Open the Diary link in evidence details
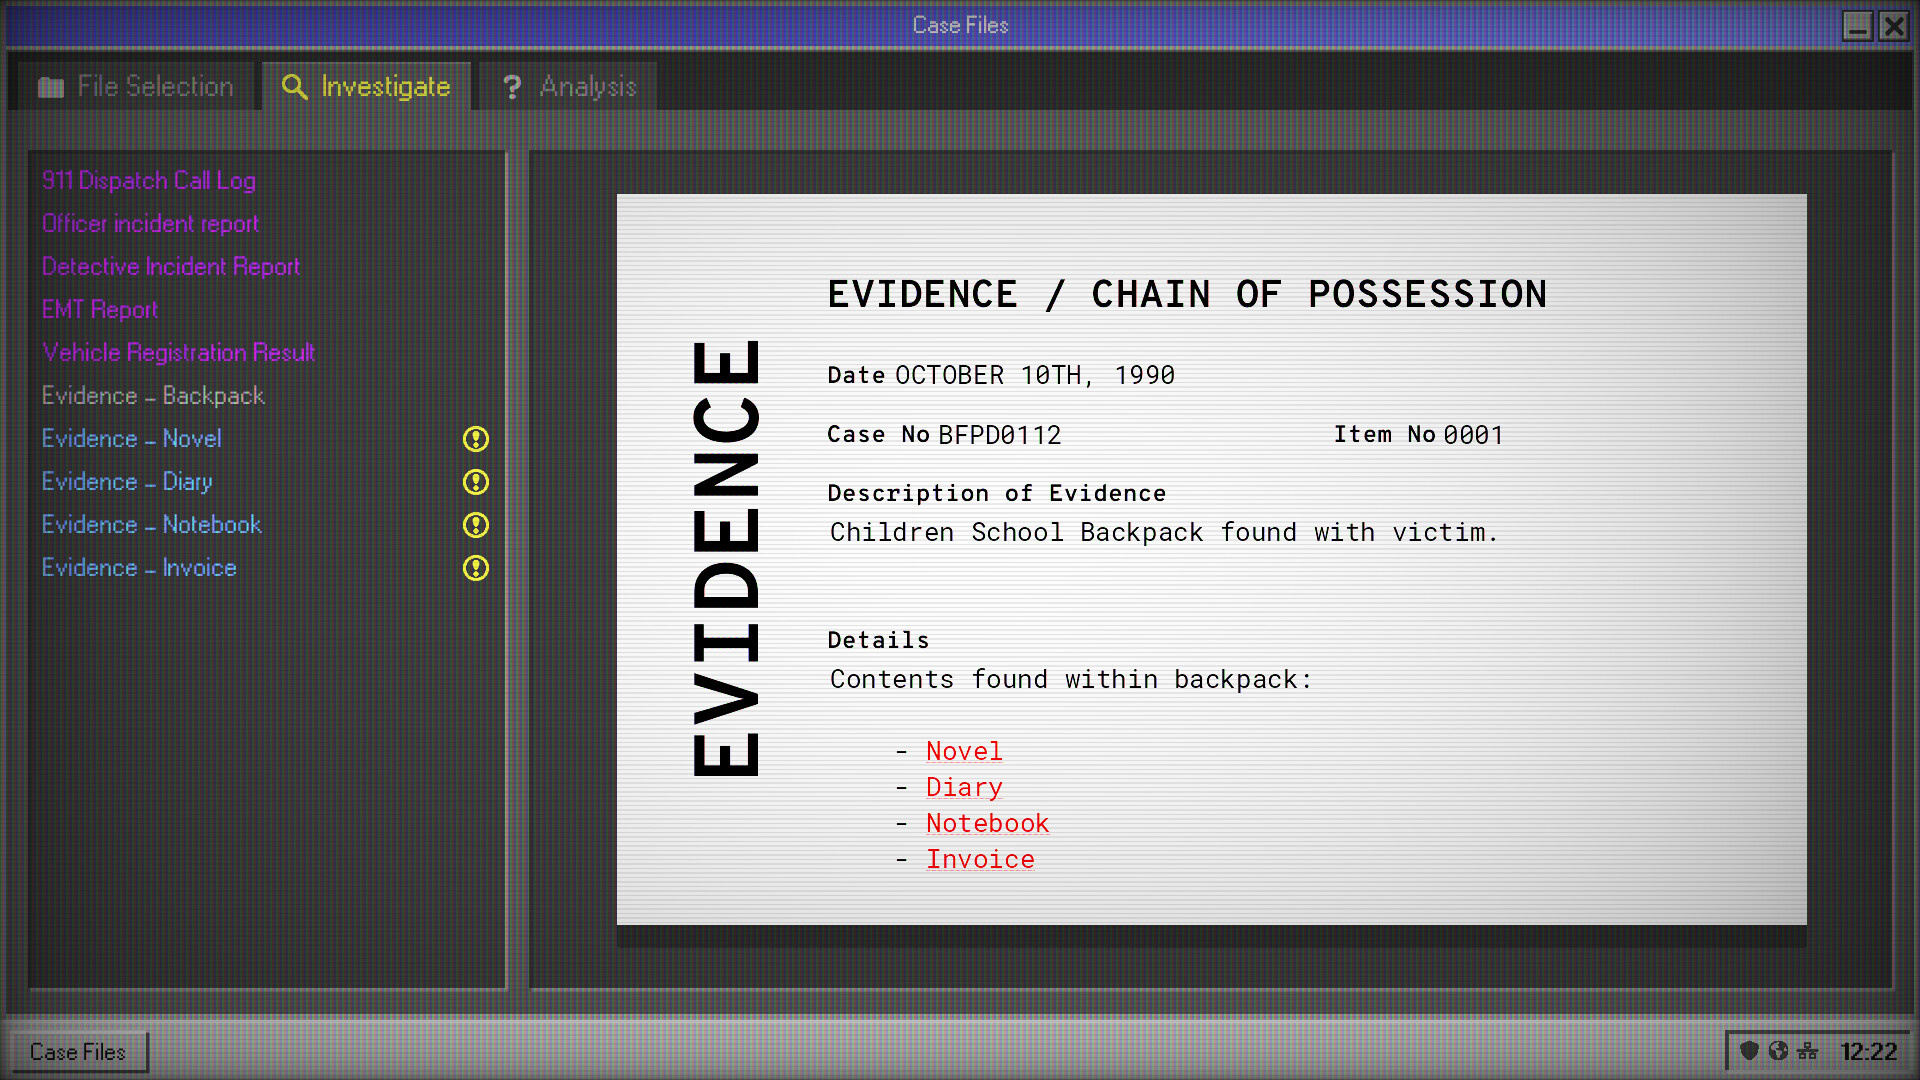Image resolution: width=1920 pixels, height=1080 pixels. 963,787
